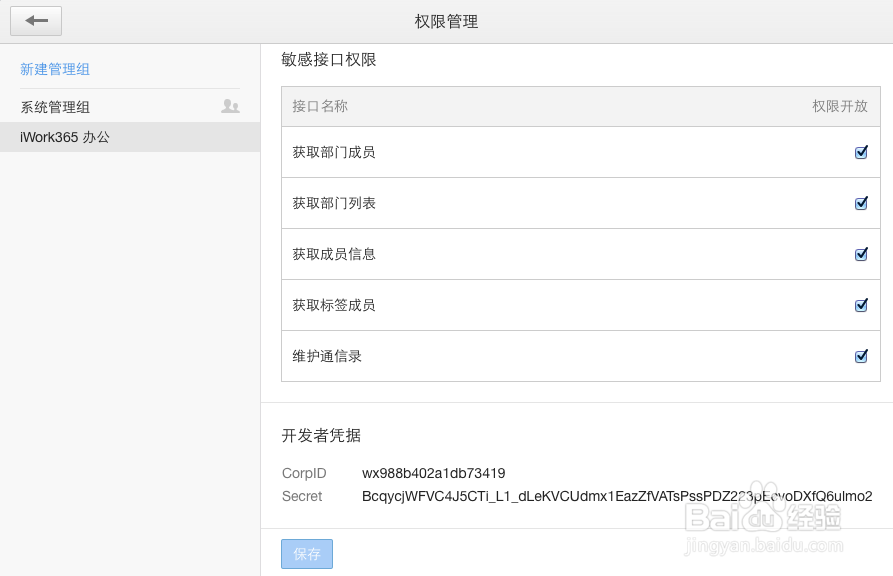This screenshot has width=893, height=576.
Task: Select the CorpID value wx988b402a1db73419
Action: coord(432,473)
